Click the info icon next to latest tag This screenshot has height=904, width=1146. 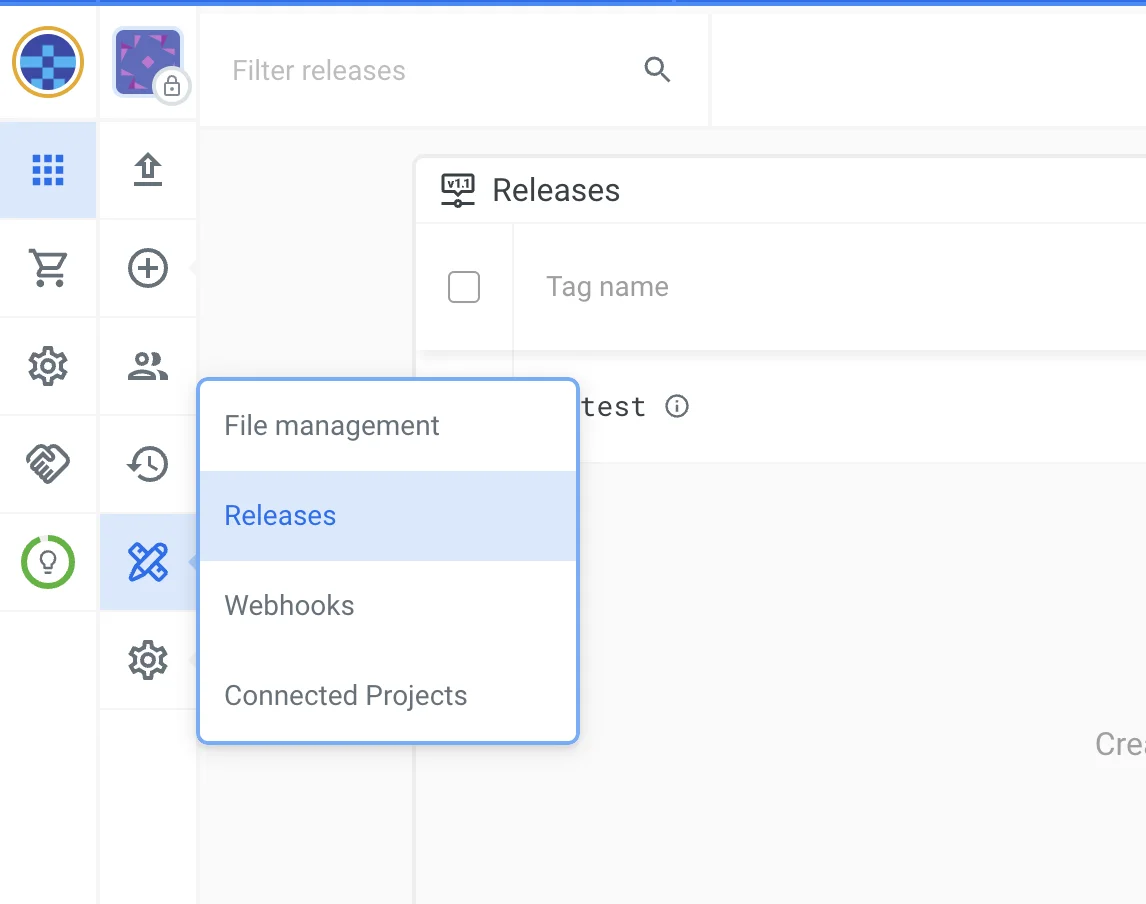677,407
